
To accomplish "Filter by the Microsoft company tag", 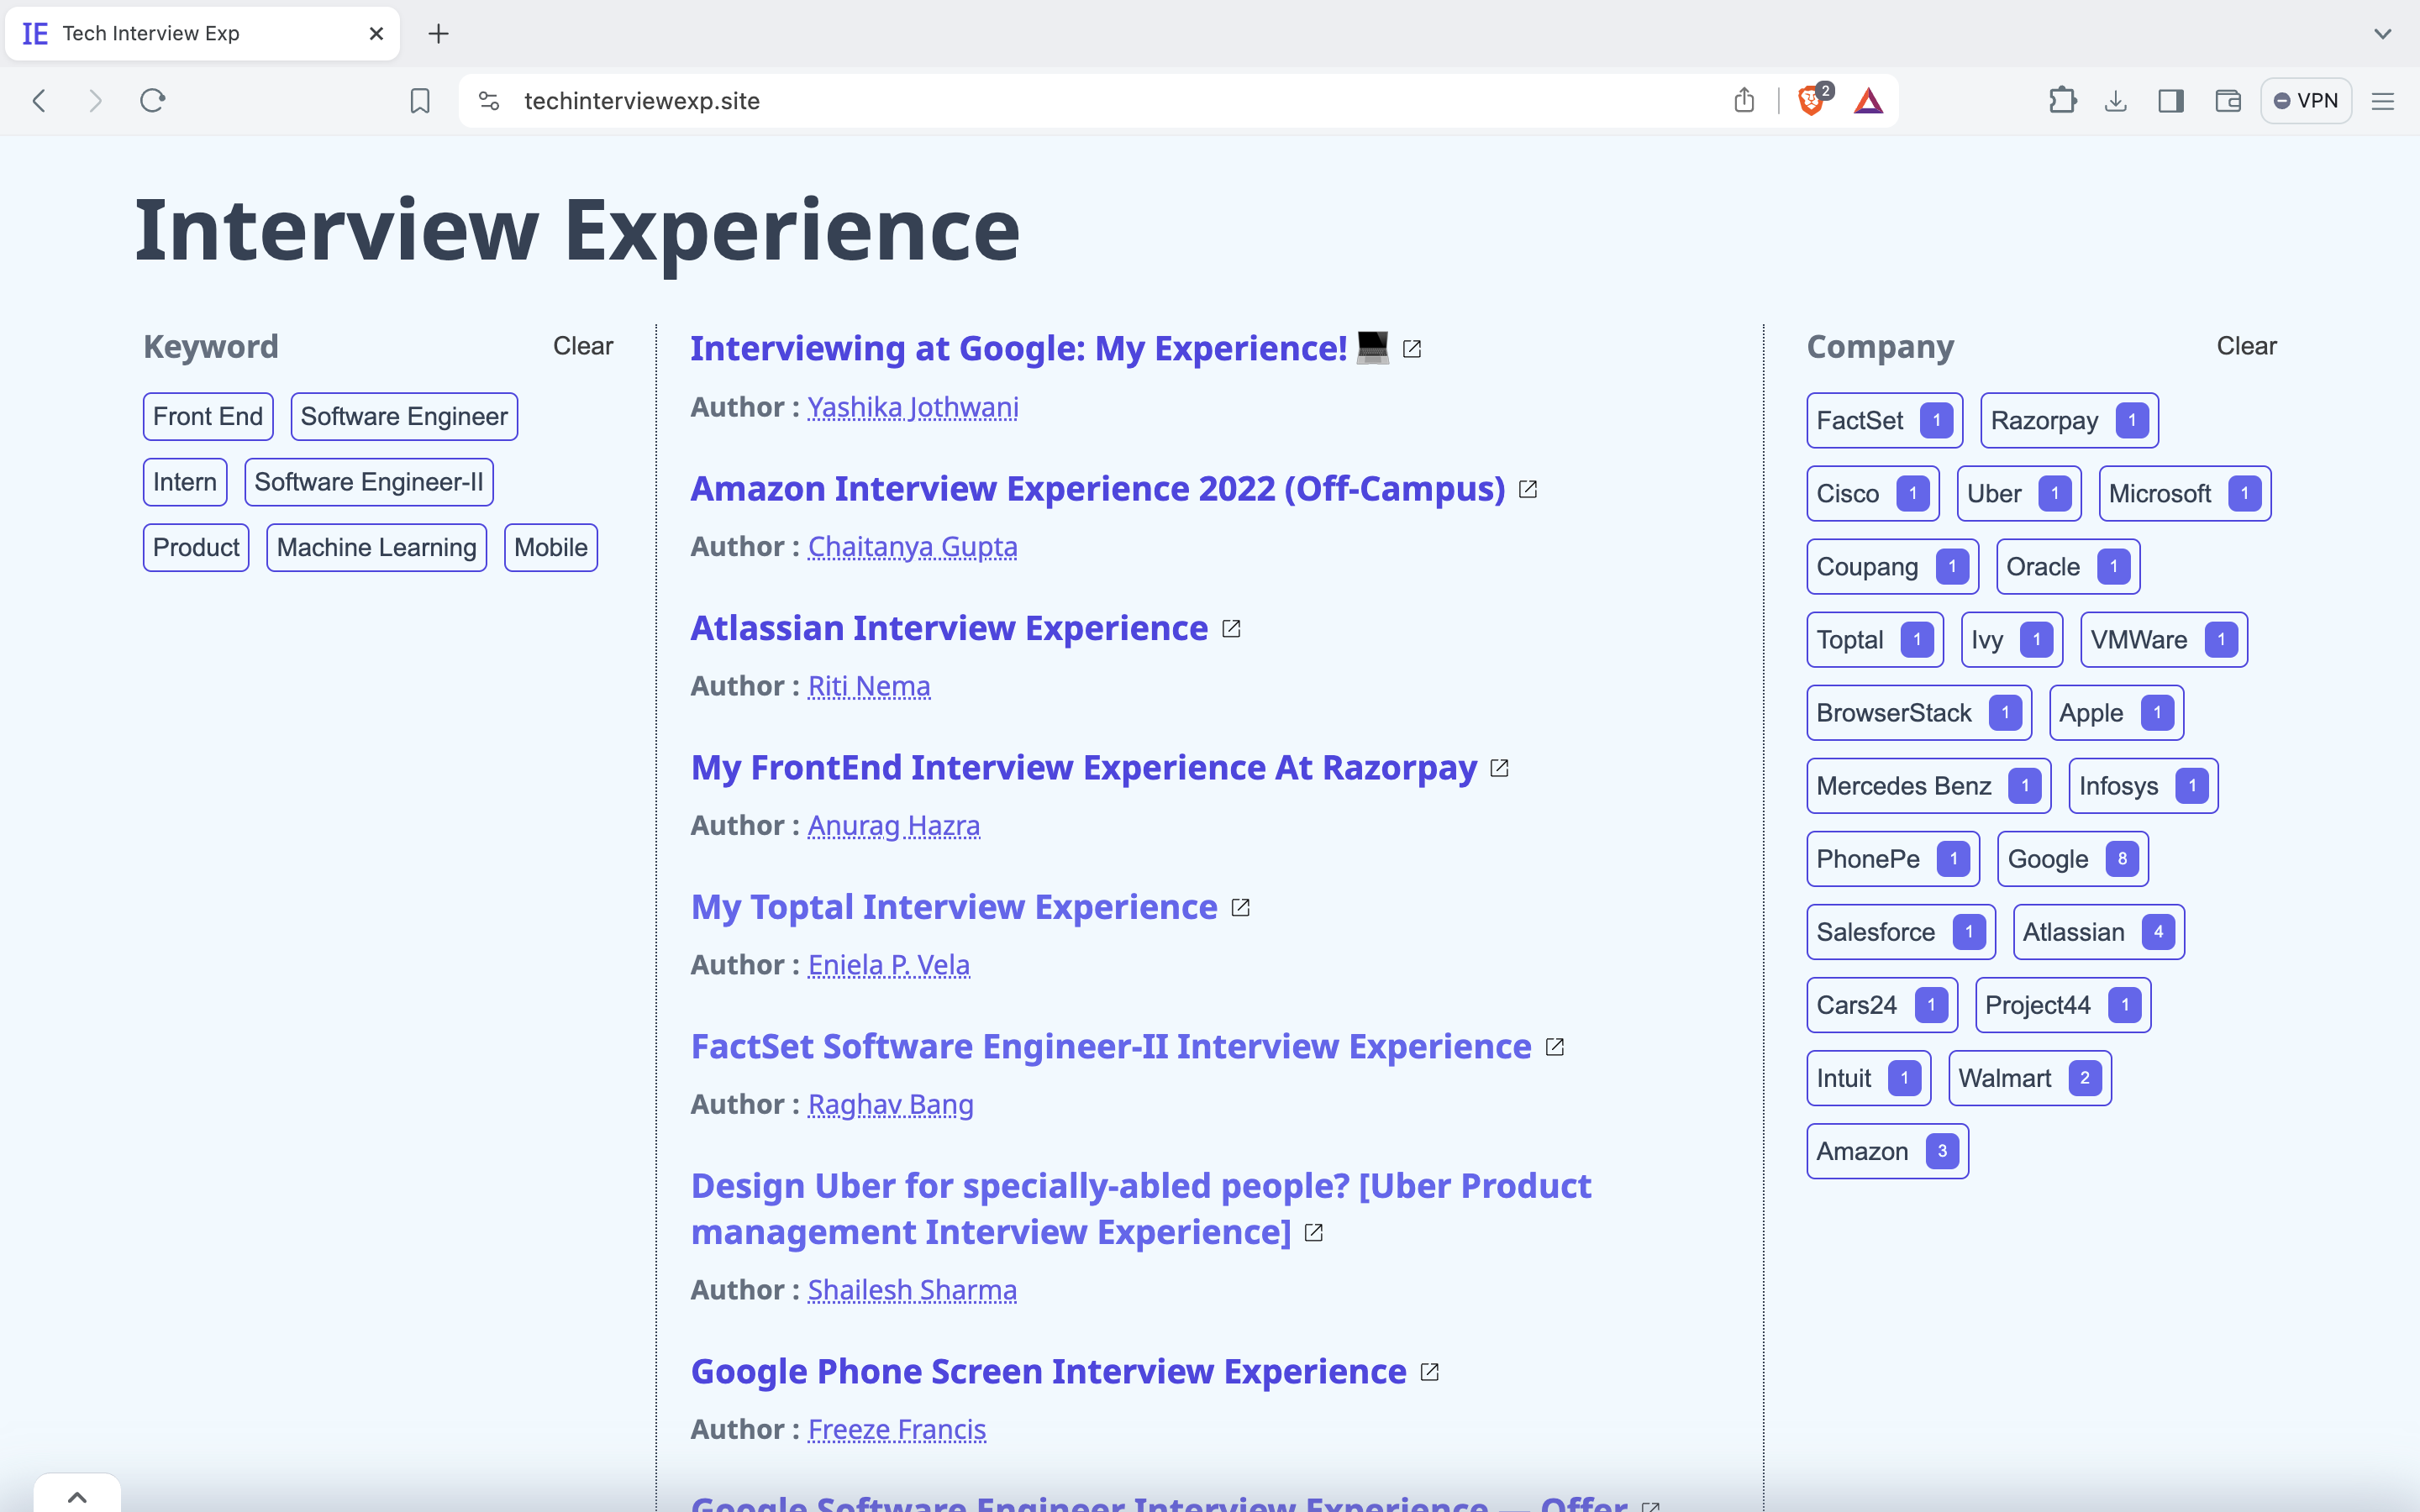I will pyautogui.click(x=2184, y=493).
